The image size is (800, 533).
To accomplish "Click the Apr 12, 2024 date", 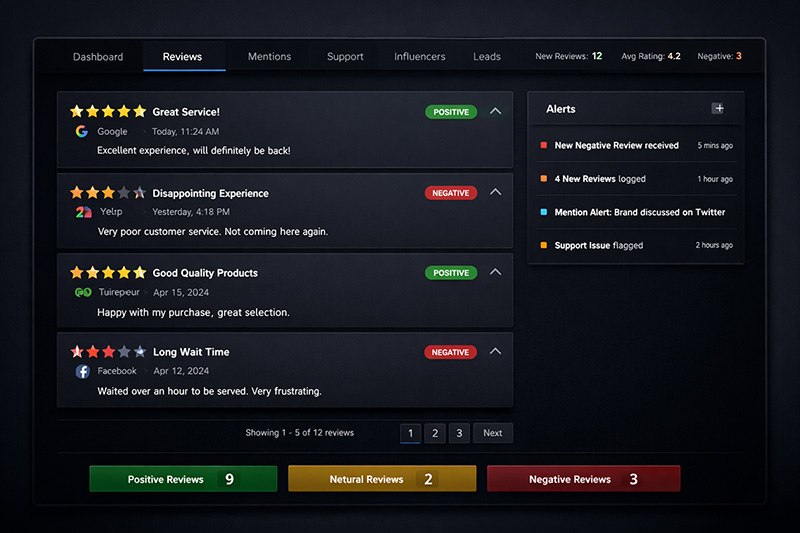I will (x=181, y=371).
